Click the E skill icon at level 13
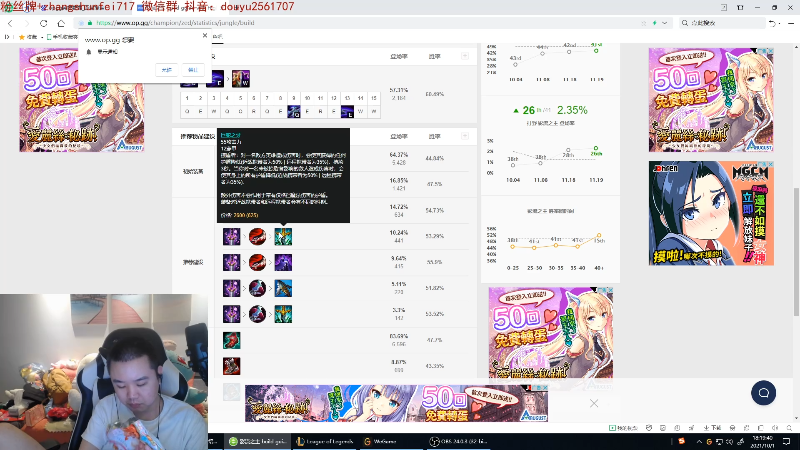This screenshot has width=800, height=450. coord(347,111)
